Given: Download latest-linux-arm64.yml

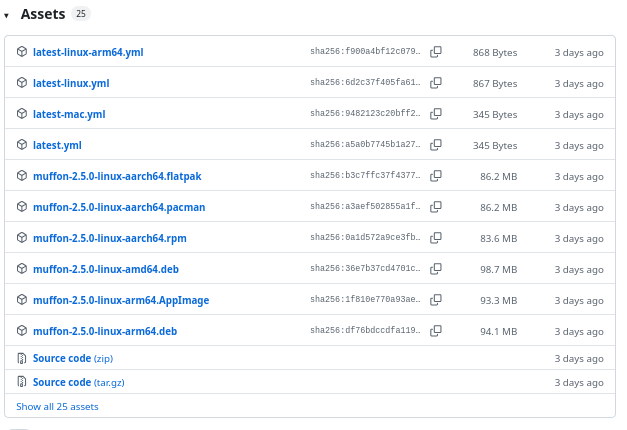Looking at the screenshot, I should point(88,52).
